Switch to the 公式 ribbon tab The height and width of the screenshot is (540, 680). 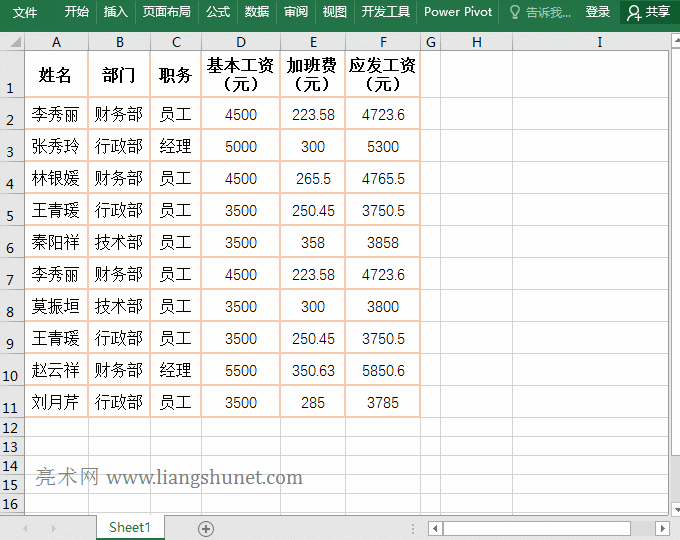pos(218,12)
